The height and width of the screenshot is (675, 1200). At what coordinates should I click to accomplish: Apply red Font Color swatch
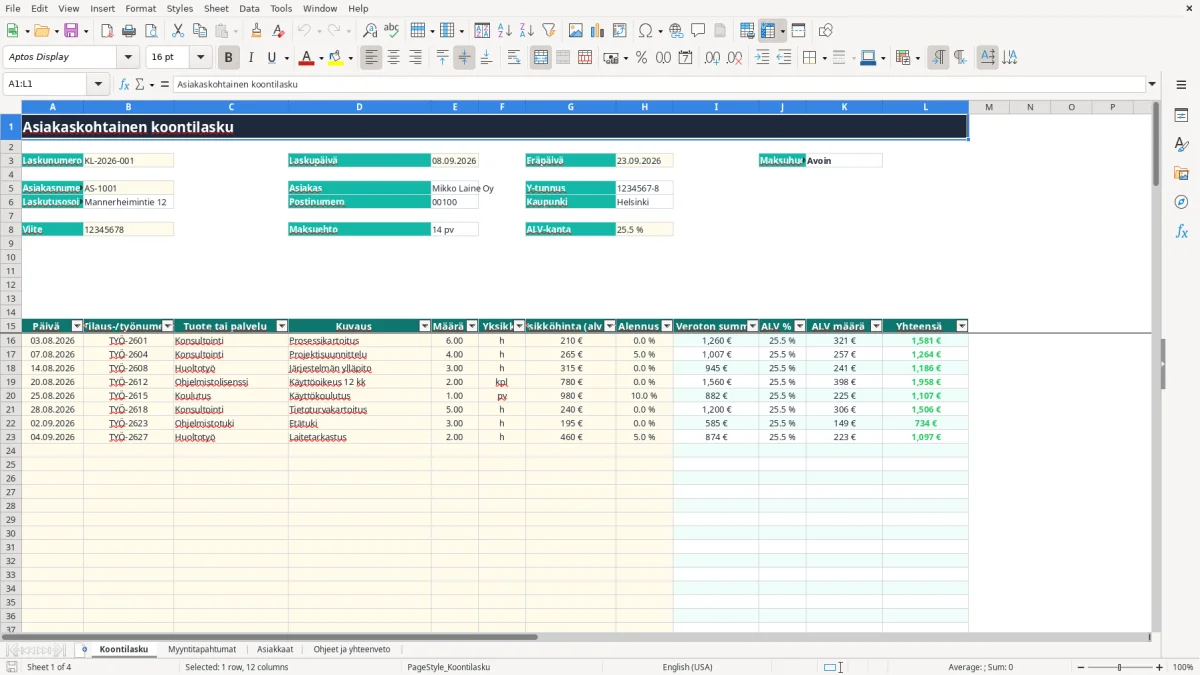click(306, 58)
